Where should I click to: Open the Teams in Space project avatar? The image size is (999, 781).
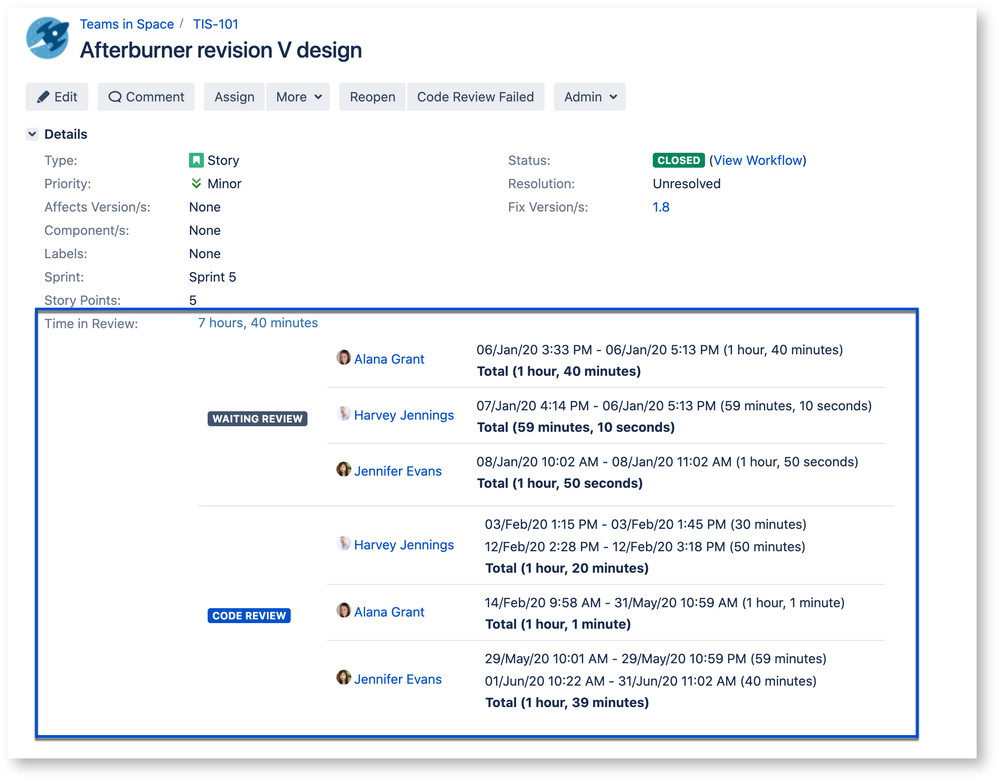pos(48,38)
